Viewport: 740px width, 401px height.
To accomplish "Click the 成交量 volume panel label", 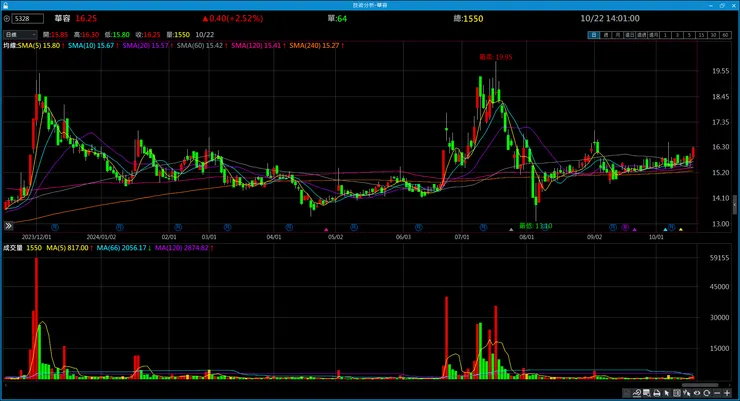I will [x=13, y=248].
